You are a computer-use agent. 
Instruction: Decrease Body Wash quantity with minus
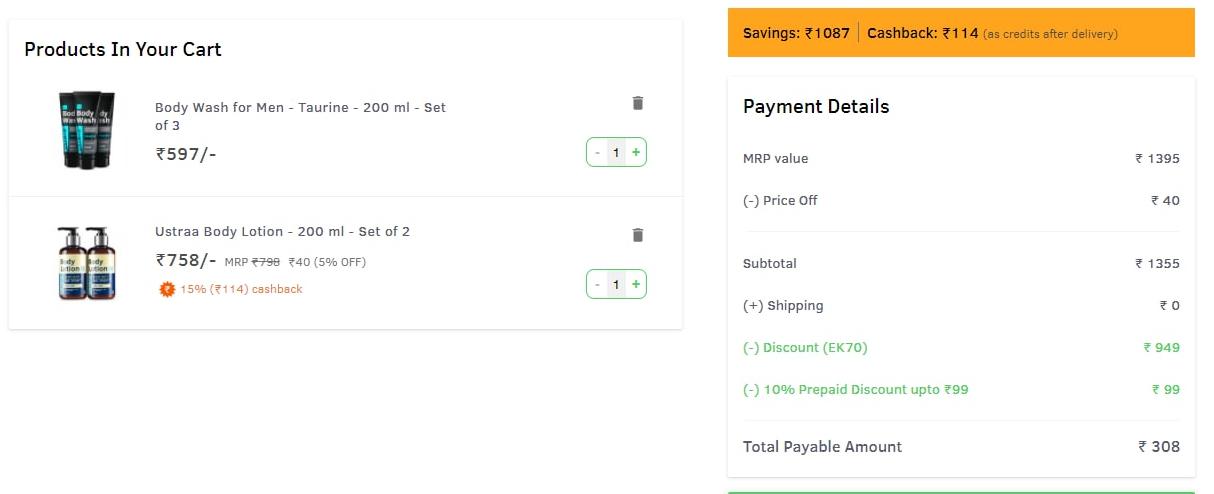pos(597,152)
